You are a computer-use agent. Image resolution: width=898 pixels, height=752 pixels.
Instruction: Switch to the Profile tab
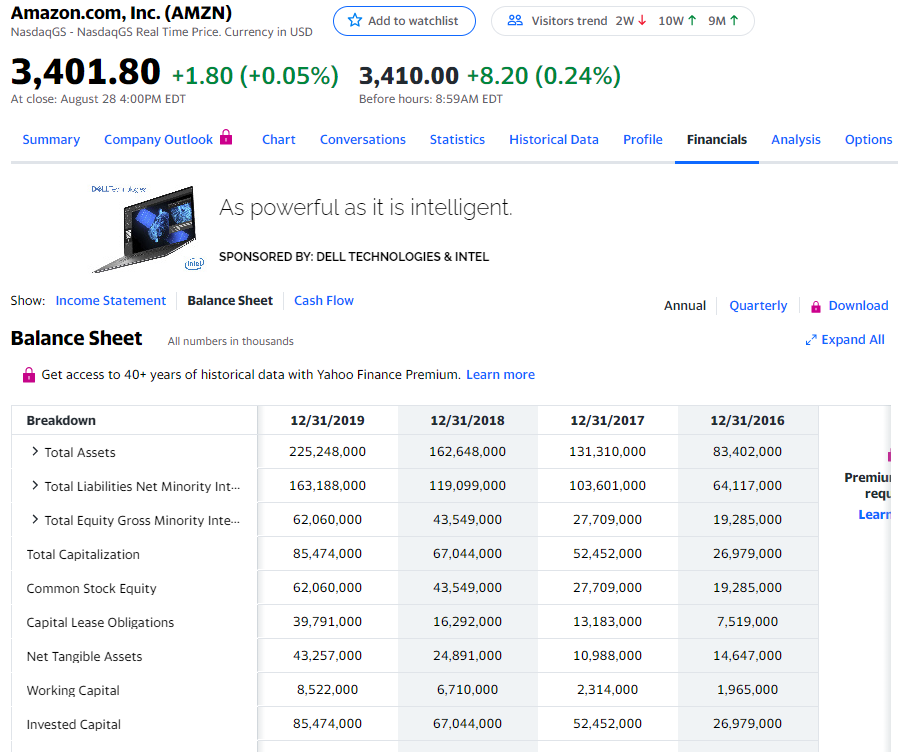pyautogui.click(x=643, y=139)
